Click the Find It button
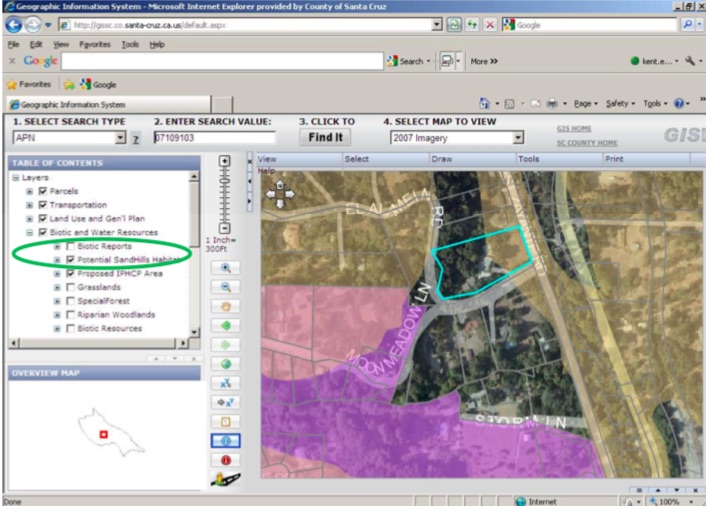The height and width of the screenshot is (506, 706). pyautogui.click(x=325, y=138)
